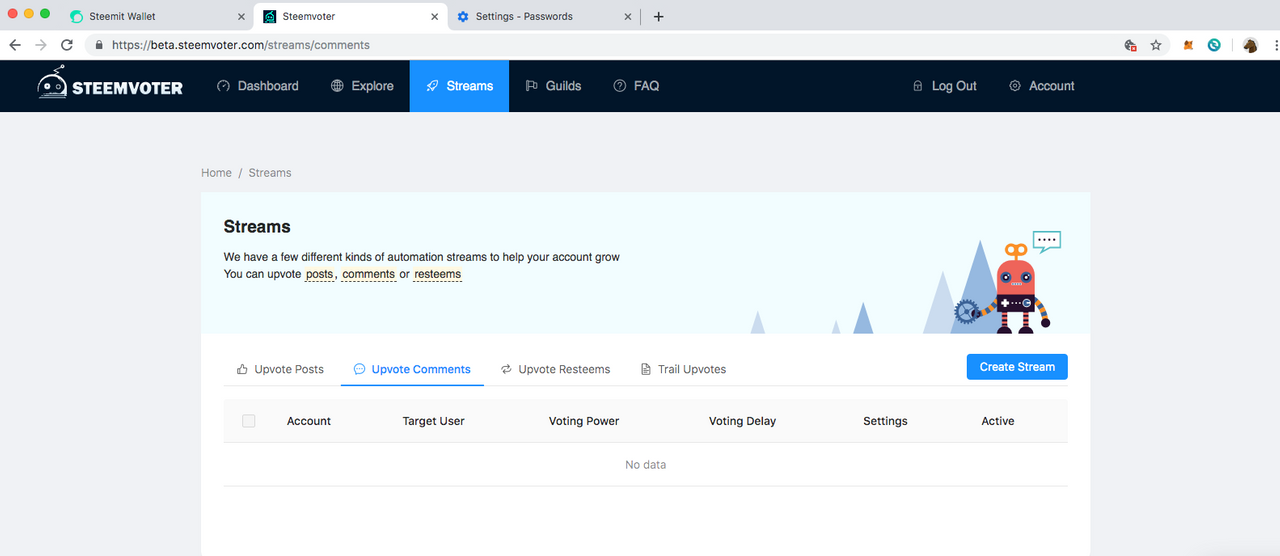
Task: Bookmark this page with star icon
Action: 1156,45
